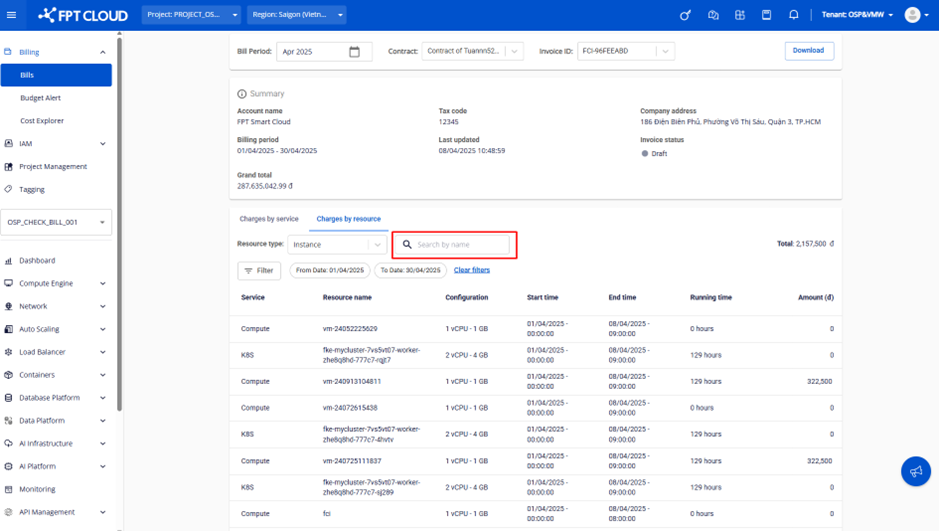Click the Search by name field
The height and width of the screenshot is (531, 939).
460,244
